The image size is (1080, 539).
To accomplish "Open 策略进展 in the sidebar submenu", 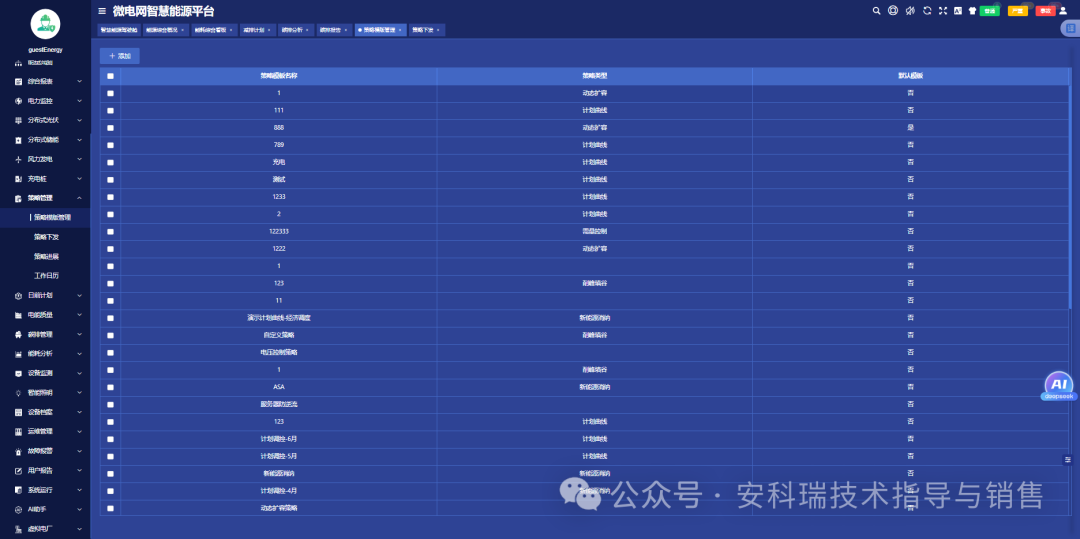I will click(47, 256).
